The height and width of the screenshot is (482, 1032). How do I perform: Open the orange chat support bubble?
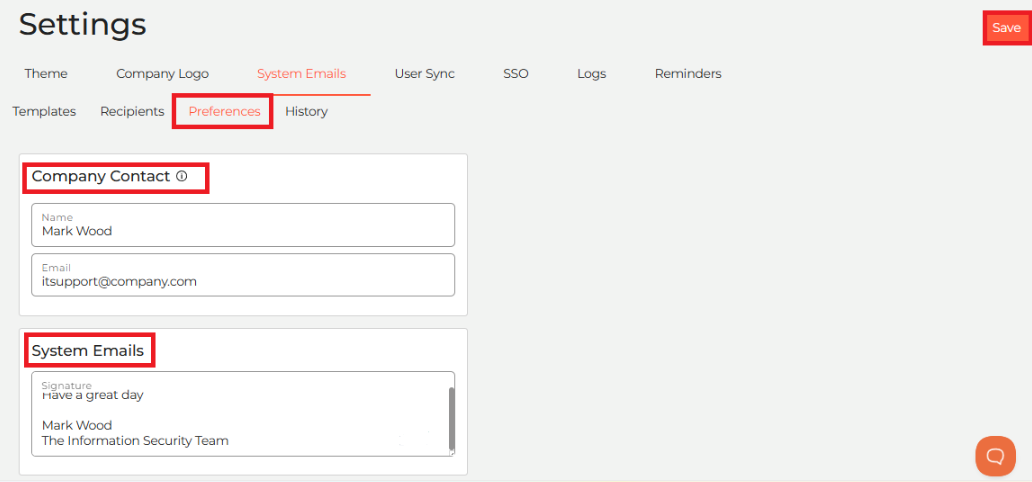995,456
